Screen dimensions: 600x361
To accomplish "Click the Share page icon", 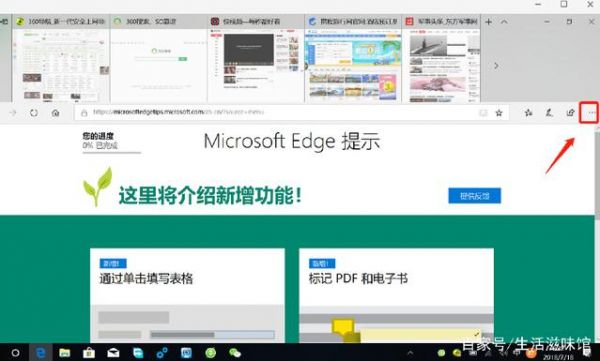I will point(570,113).
